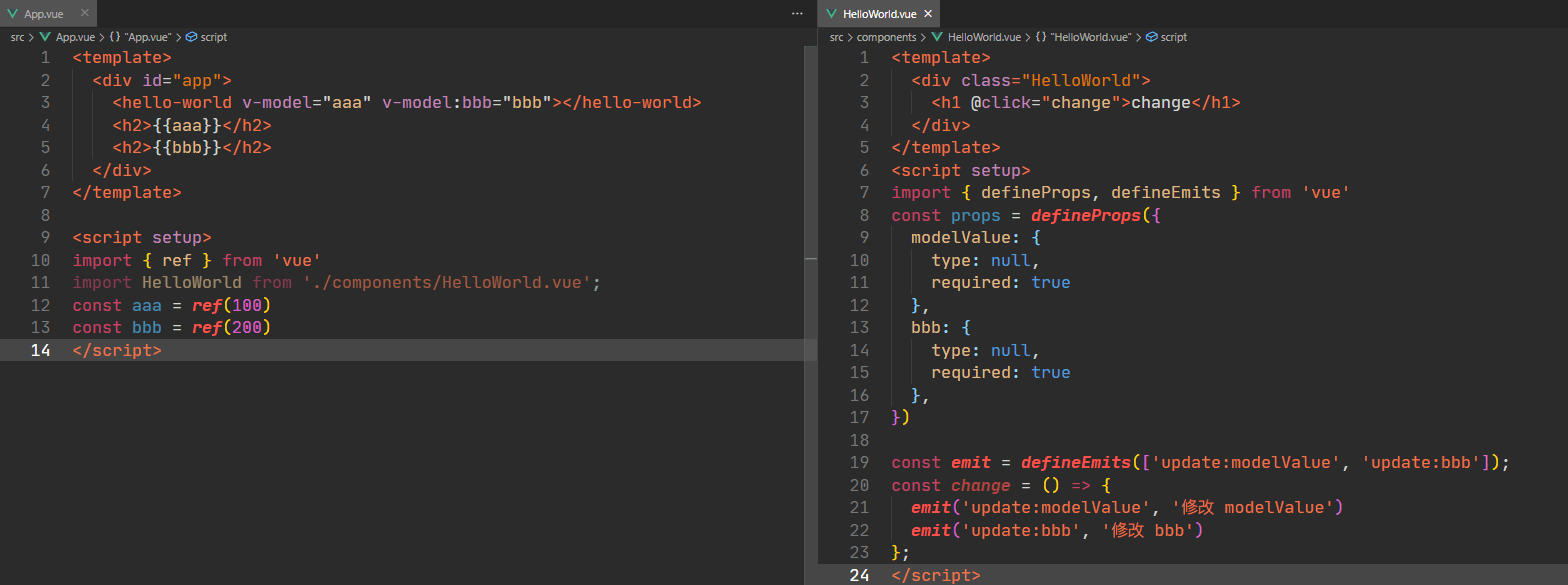Viewport: 1568px width, 585px height.
Task: Click ref(200) on the bbb line
Action: coord(232,327)
